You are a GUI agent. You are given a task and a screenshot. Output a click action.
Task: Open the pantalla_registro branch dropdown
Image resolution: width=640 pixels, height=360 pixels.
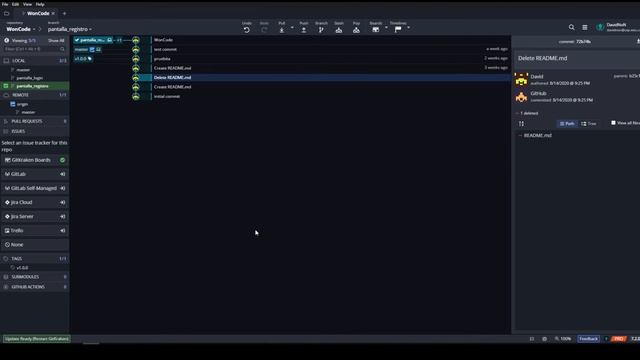tap(70, 29)
